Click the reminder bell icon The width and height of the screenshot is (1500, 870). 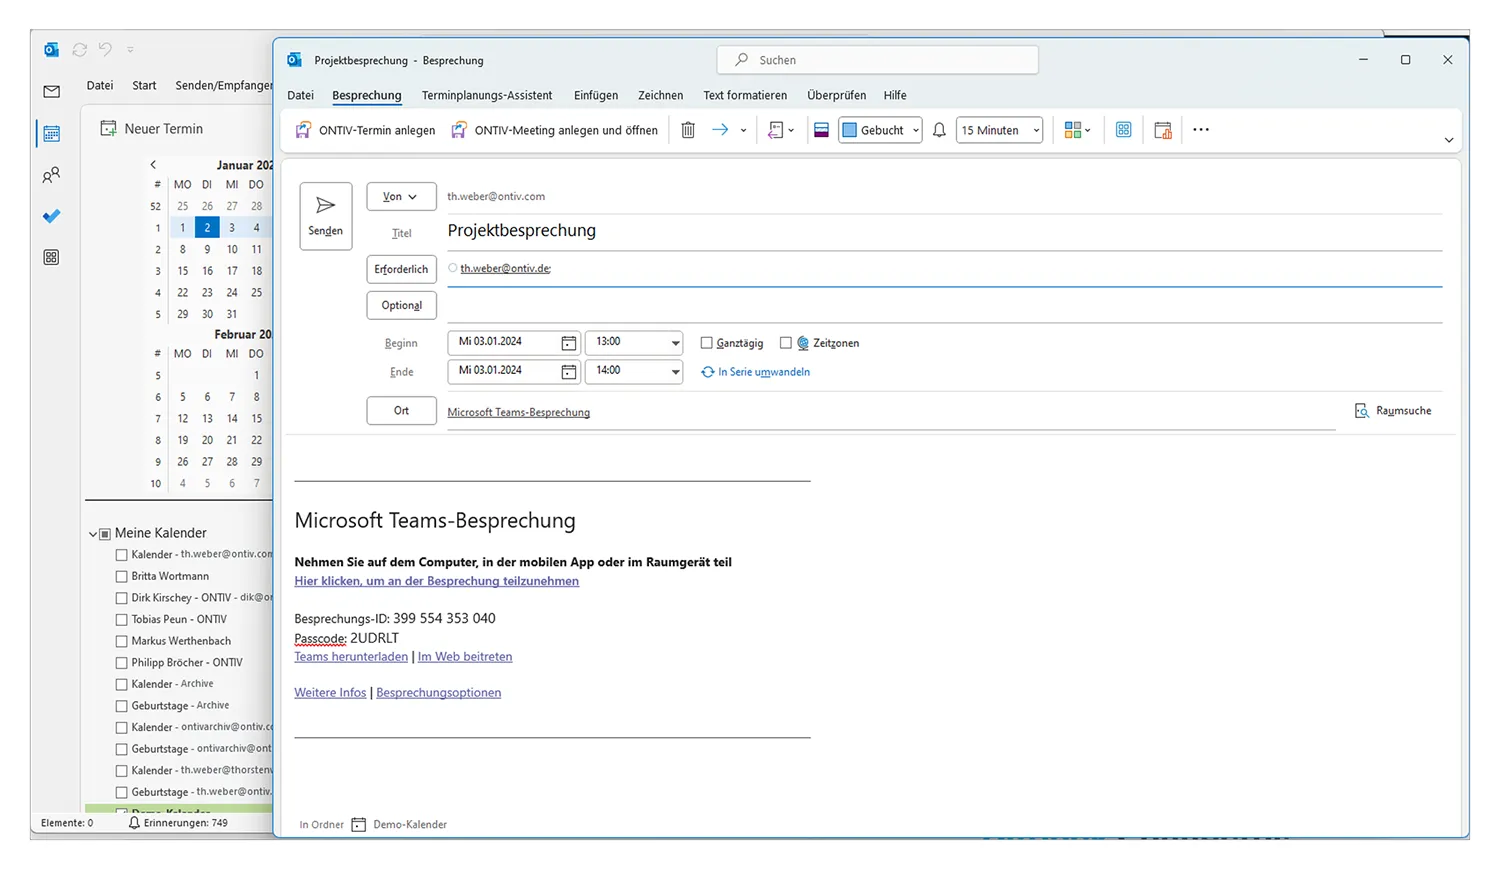pyautogui.click(x=939, y=130)
